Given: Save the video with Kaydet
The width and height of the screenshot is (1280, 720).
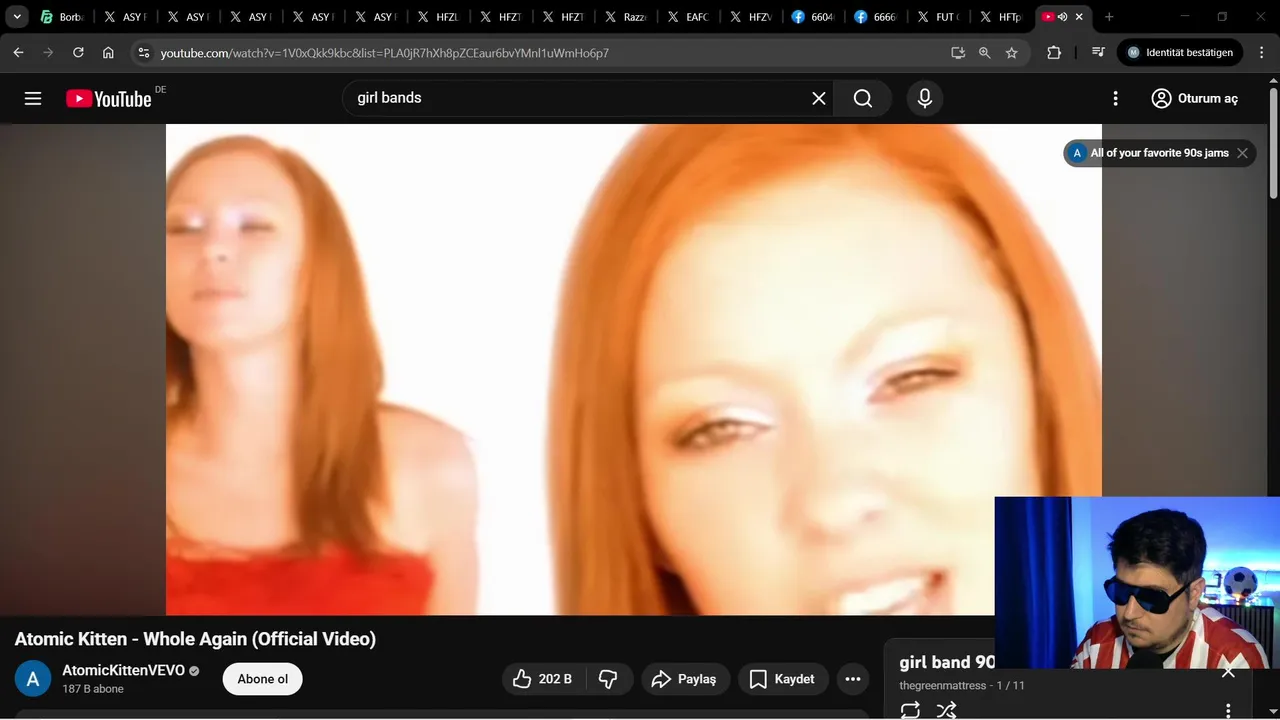Looking at the screenshot, I should point(783,679).
